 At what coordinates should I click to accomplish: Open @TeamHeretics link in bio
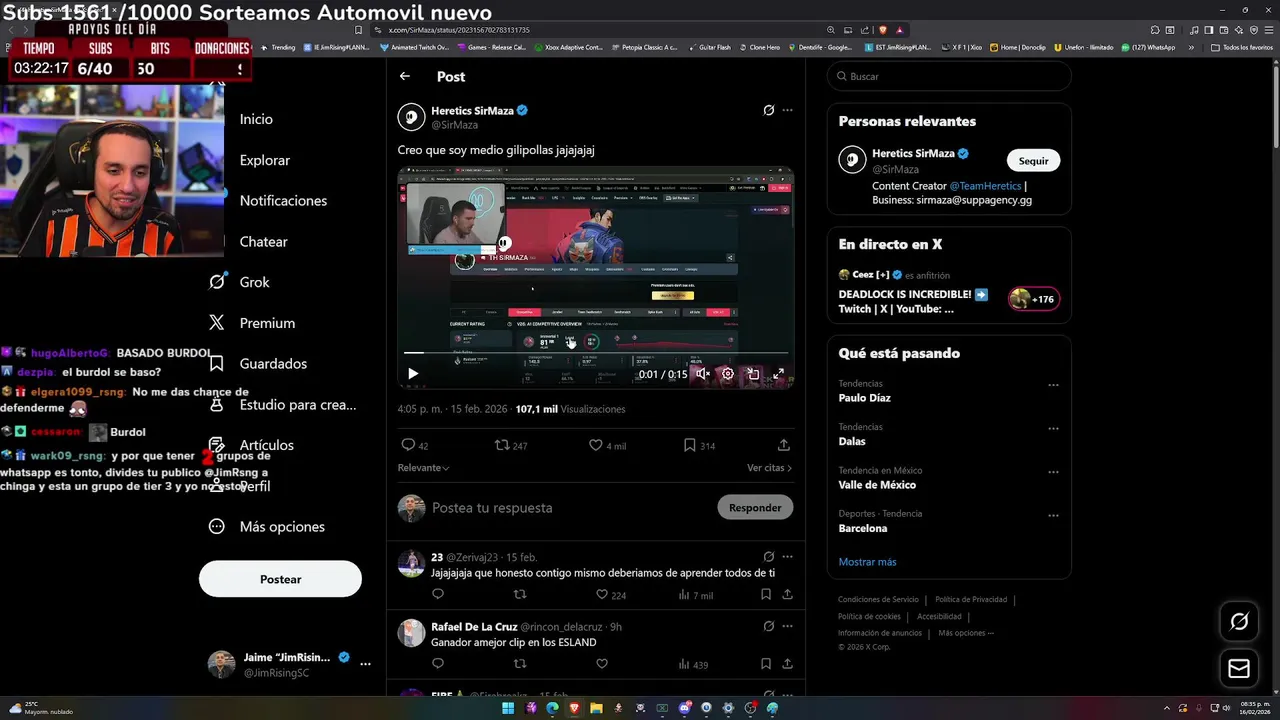pyautogui.click(x=985, y=186)
